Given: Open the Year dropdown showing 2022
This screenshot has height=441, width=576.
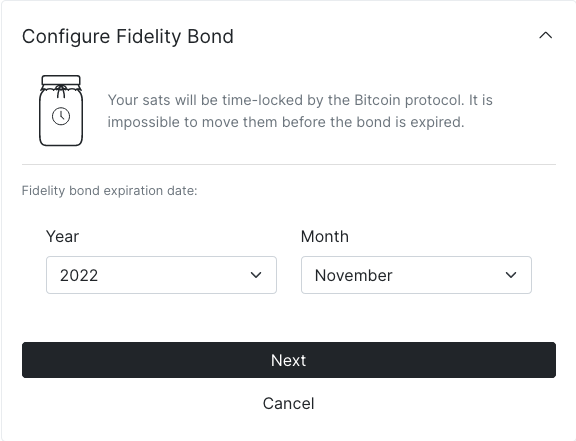Looking at the screenshot, I should click(x=161, y=275).
